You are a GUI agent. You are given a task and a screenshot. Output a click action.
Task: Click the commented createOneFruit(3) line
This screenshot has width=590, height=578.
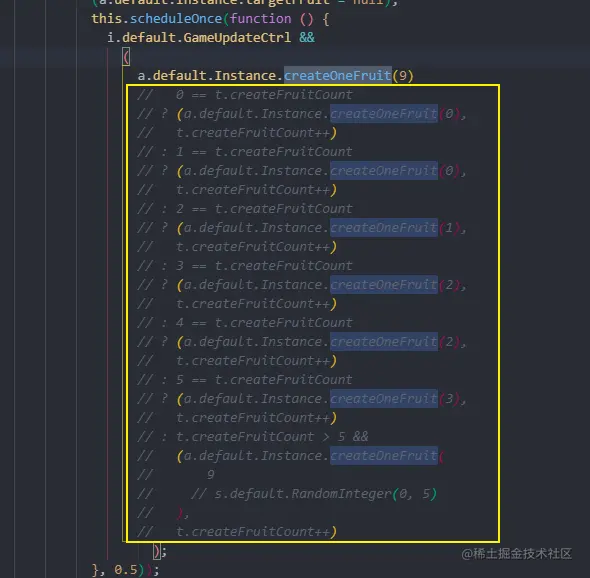(302, 399)
